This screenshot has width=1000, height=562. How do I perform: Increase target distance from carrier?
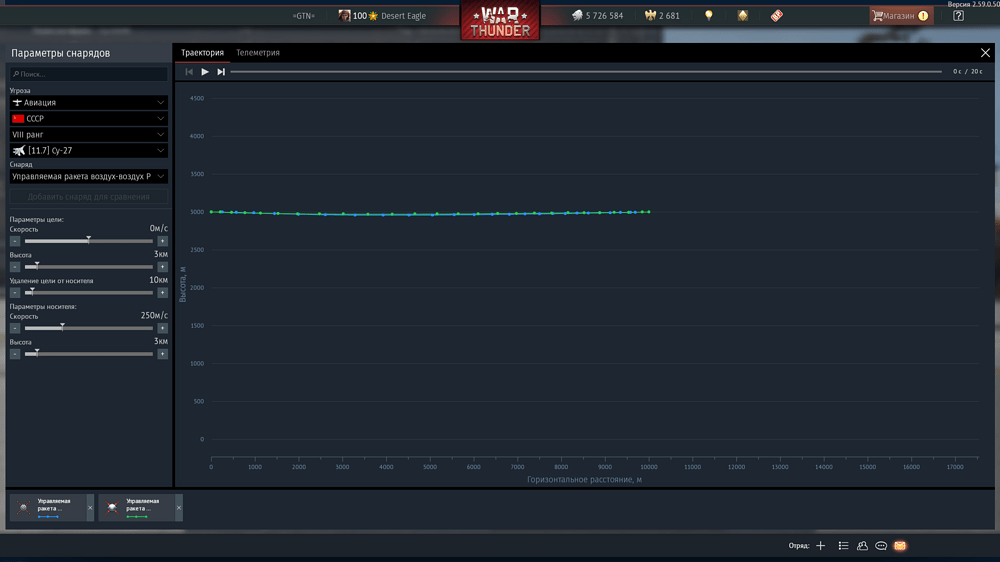163,293
